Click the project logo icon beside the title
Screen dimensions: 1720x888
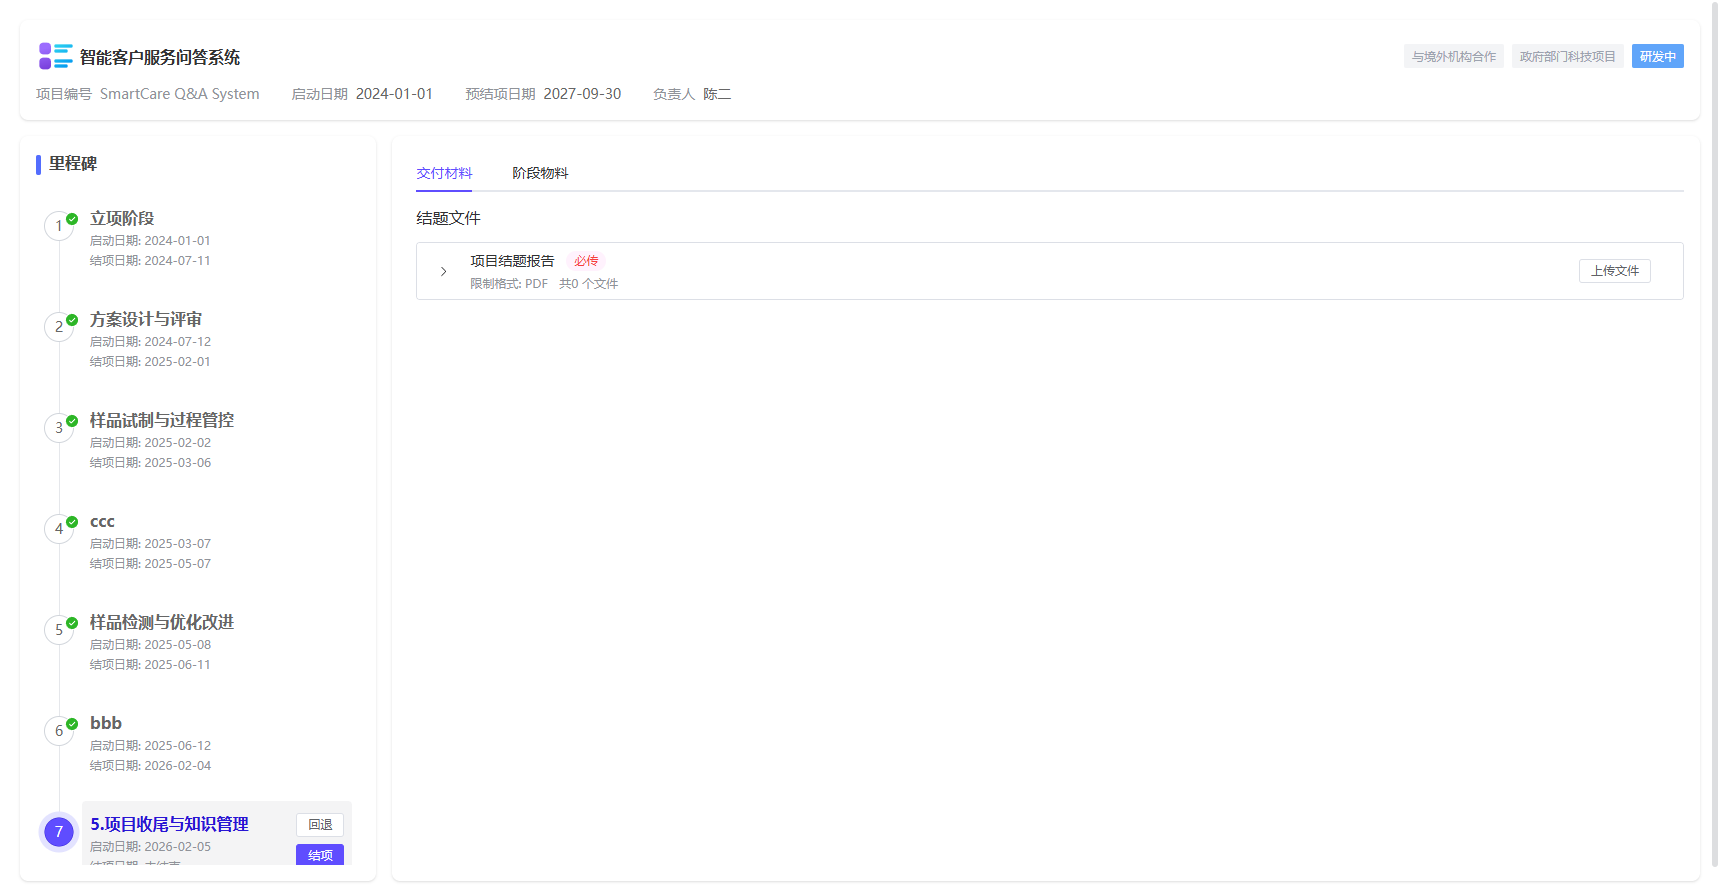[x=55, y=56]
